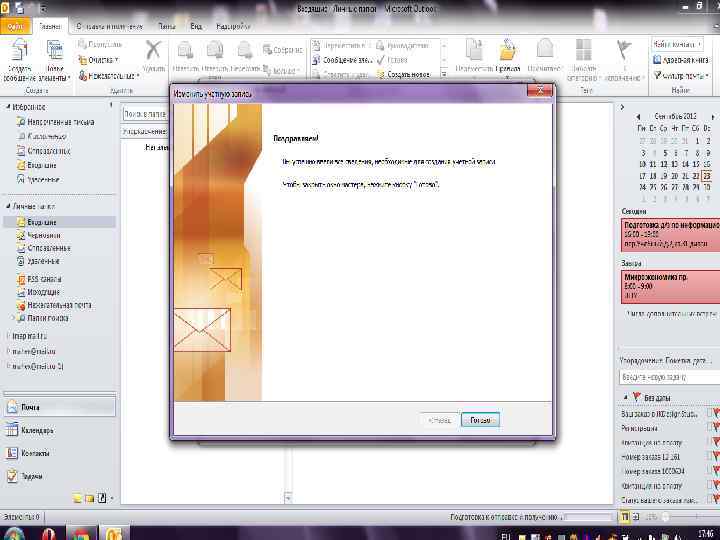Click Готово button in account dialog
This screenshot has width=720, height=540.
point(480,420)
